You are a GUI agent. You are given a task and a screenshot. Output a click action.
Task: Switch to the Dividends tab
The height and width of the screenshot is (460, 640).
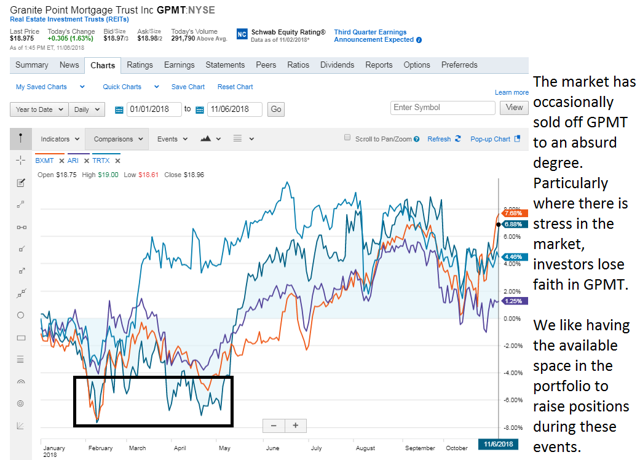337,65
